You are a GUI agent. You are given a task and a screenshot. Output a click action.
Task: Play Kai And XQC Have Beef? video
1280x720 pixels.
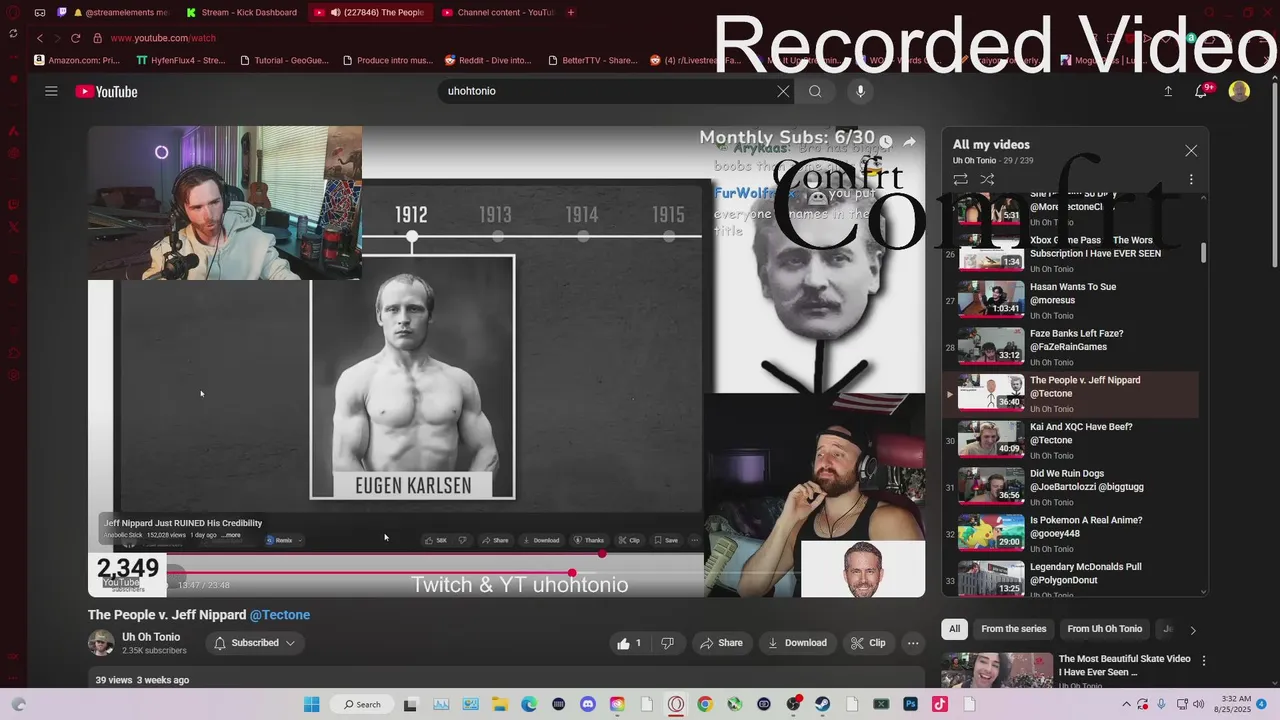coord(1070,440)
